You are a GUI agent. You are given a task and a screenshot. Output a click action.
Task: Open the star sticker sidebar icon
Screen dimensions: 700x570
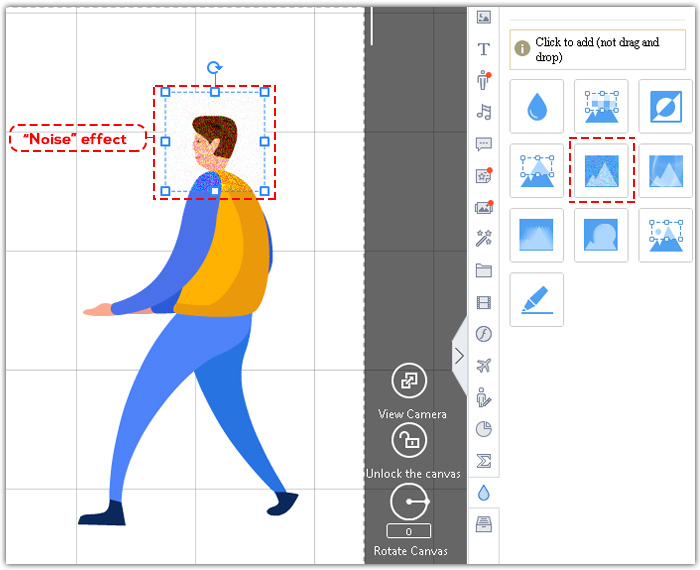pyautogui.click(x=483, y=175)
